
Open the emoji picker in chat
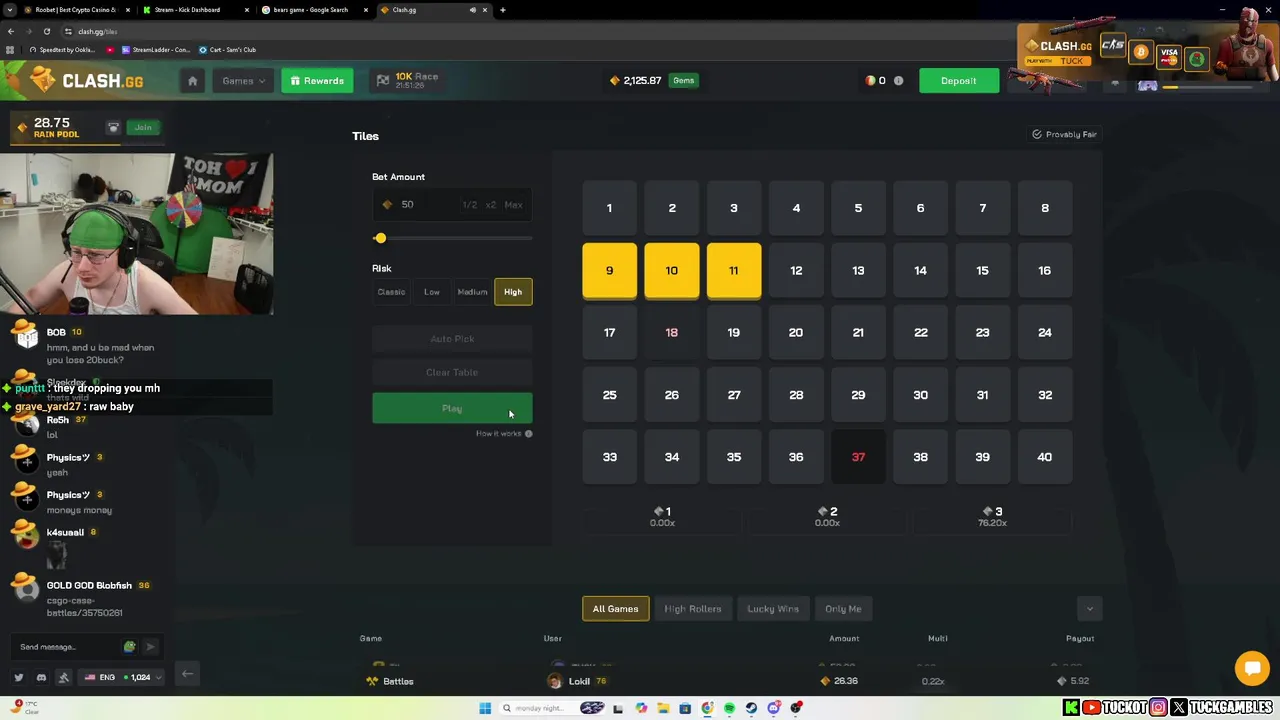tap(129, 647)
